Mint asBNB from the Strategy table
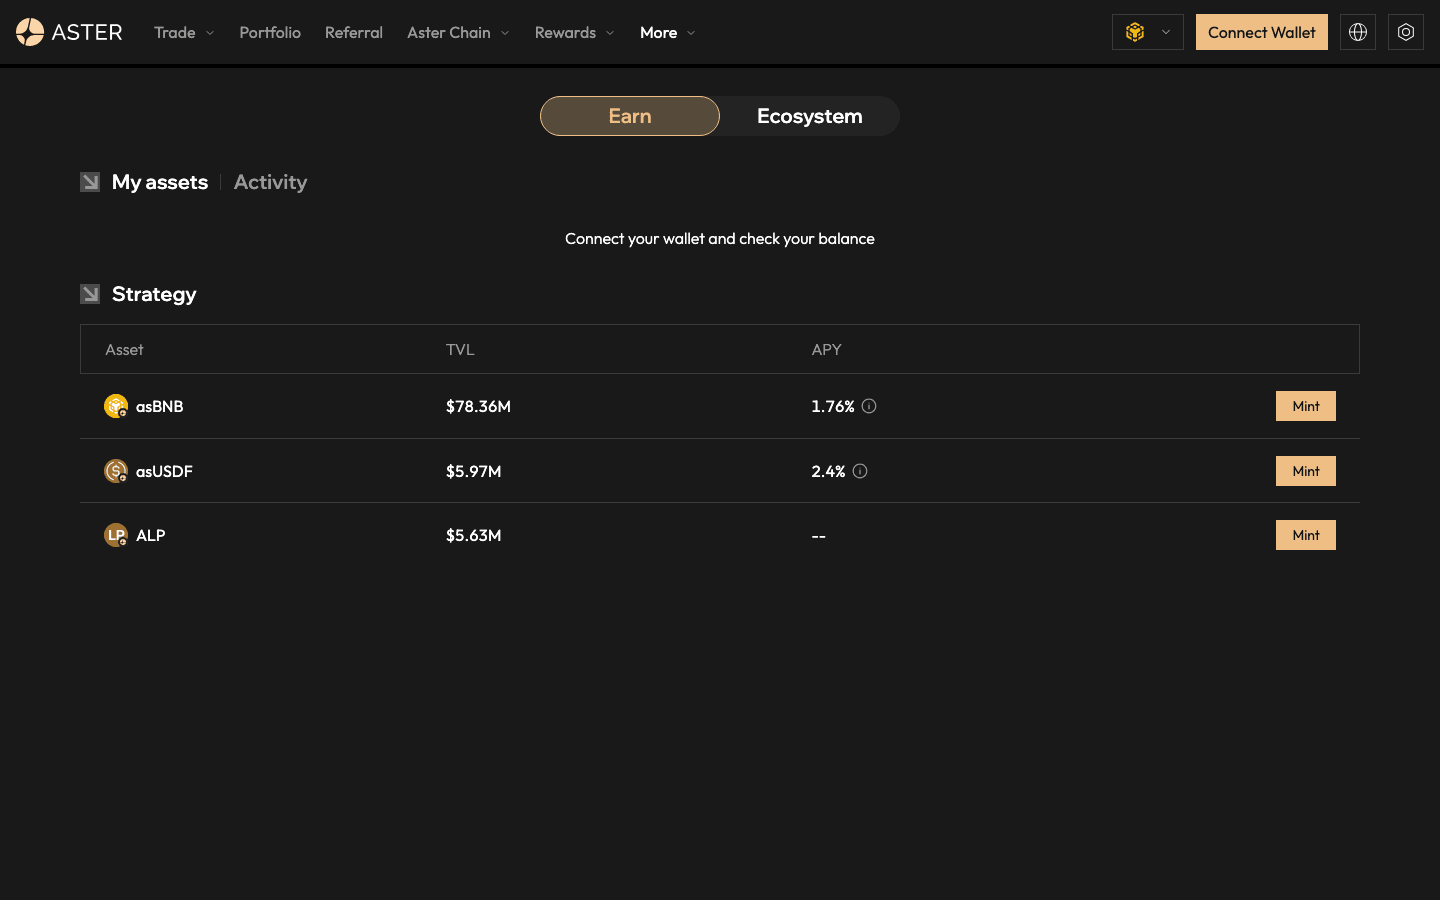 coord(1306,406)
